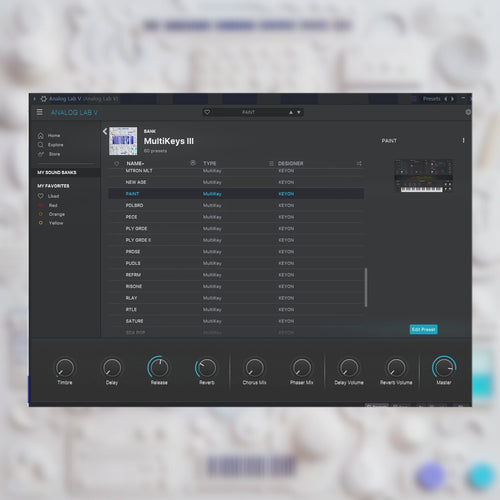Select the SATURE preset

[x=236, y=321]
